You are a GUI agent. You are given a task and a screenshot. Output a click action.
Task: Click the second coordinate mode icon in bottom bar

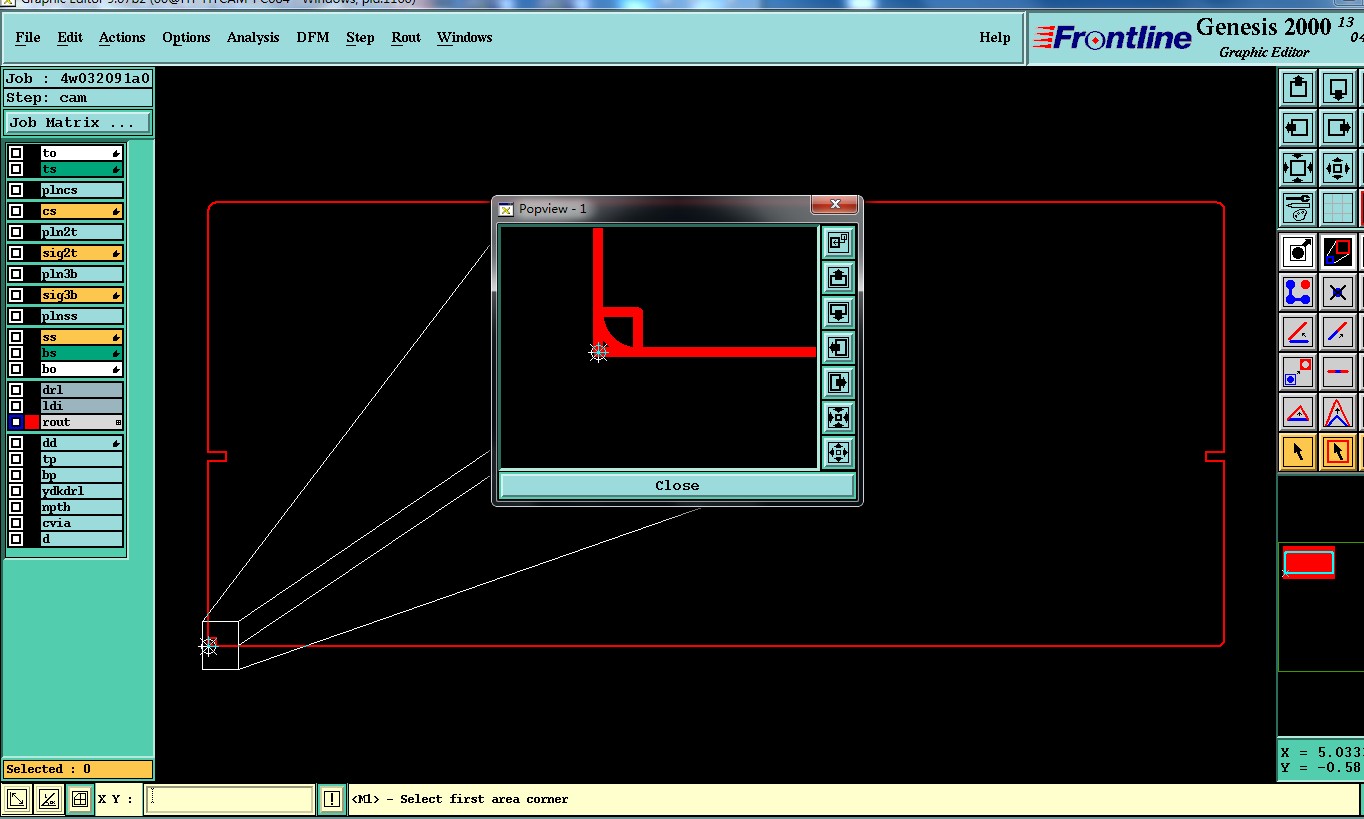point(48,799)
